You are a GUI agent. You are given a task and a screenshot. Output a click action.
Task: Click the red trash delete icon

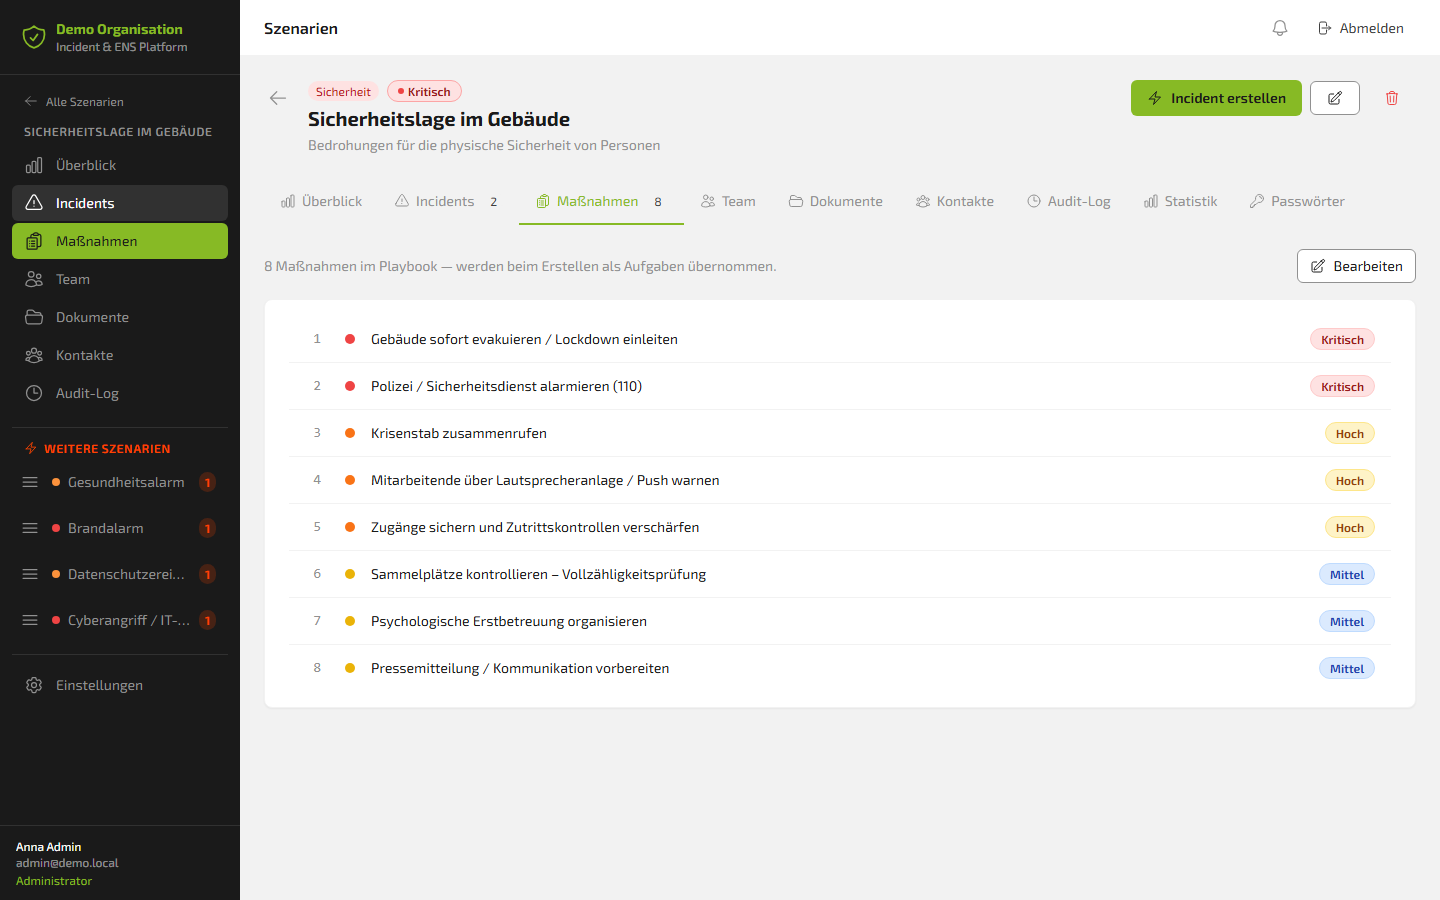[1392, 98]
